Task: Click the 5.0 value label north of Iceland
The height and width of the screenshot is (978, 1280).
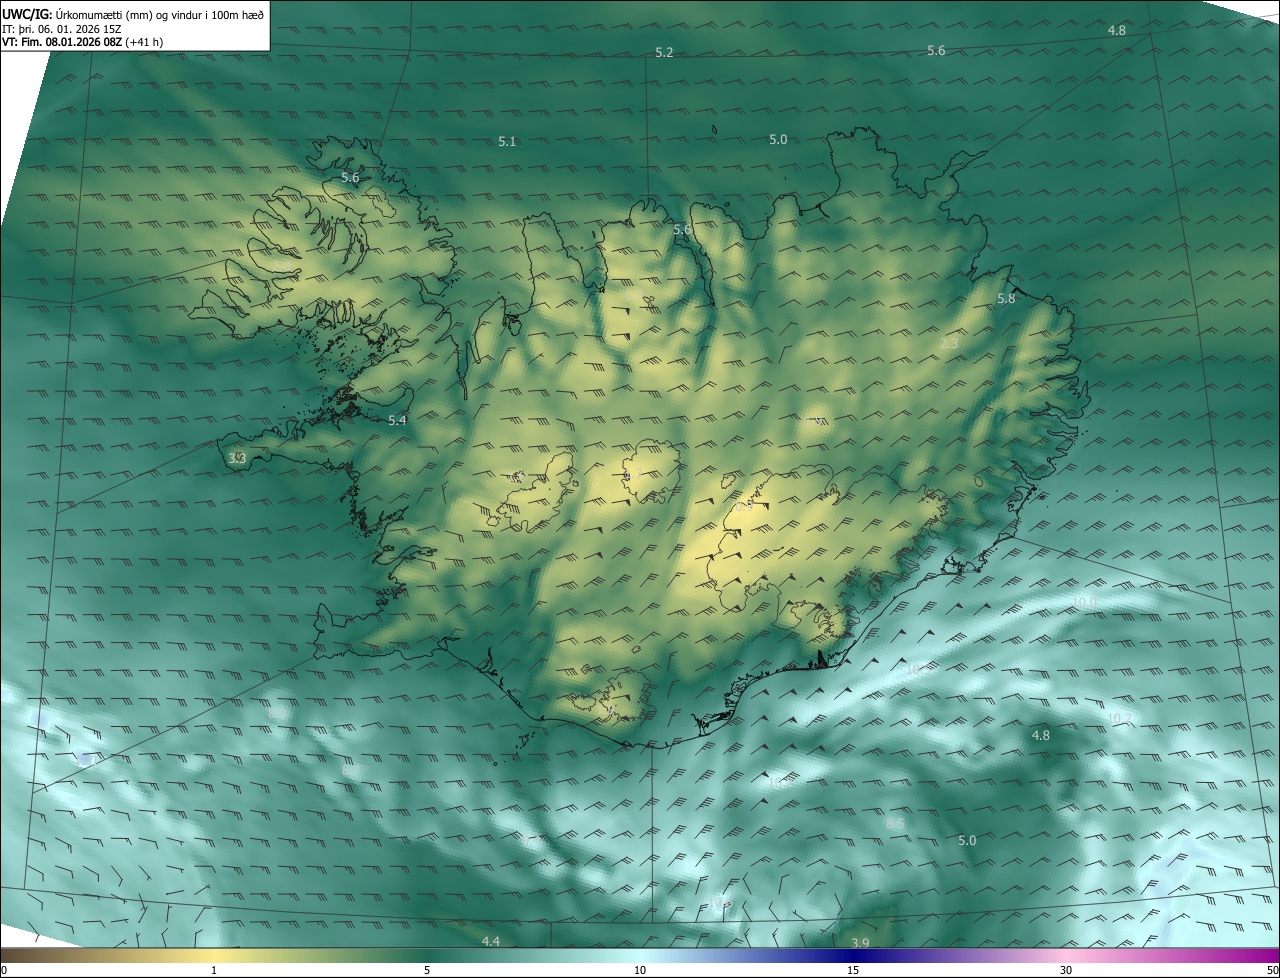Action: pos(778,140)
